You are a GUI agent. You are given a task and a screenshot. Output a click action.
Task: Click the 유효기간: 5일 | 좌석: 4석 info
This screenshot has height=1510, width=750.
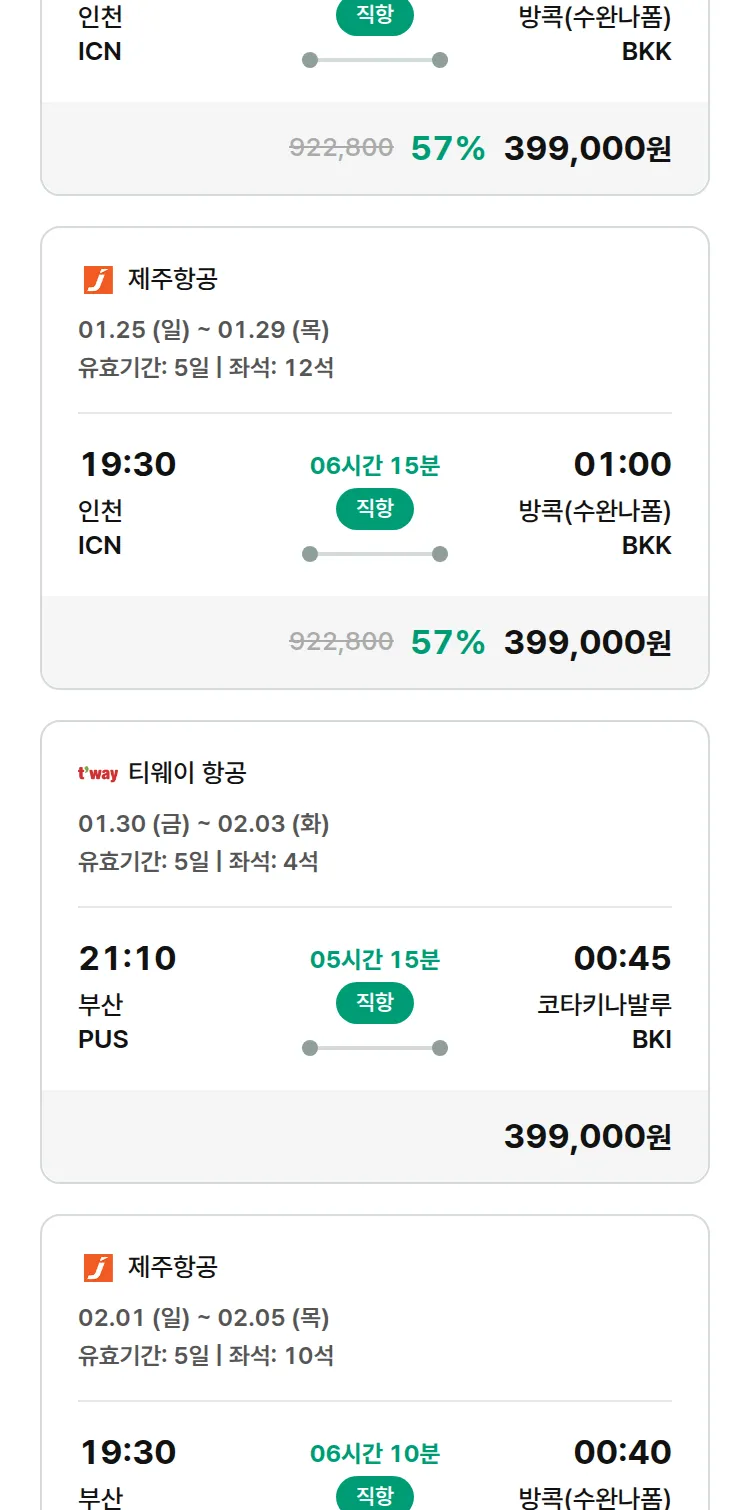click(x=198, y=862)
